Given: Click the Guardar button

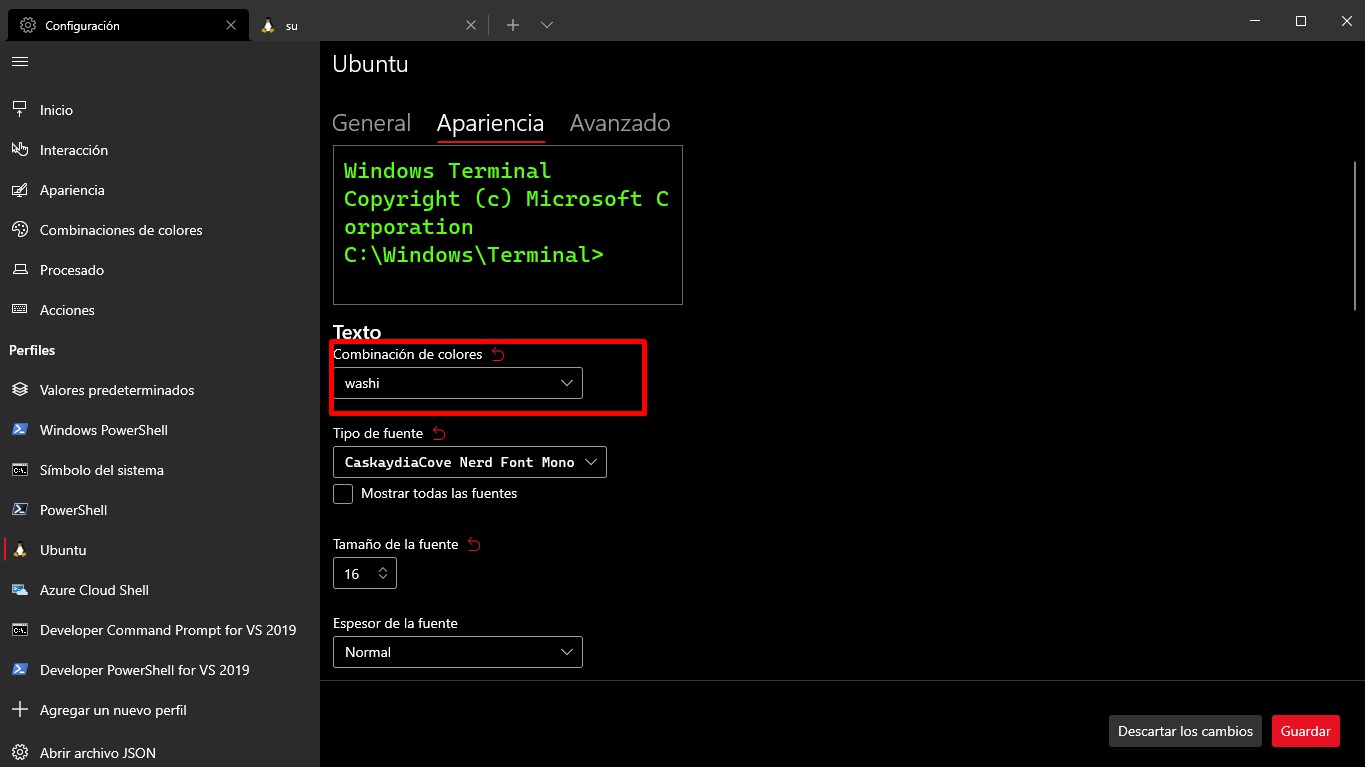Looking at the screenshot, I should [1306, 731].
